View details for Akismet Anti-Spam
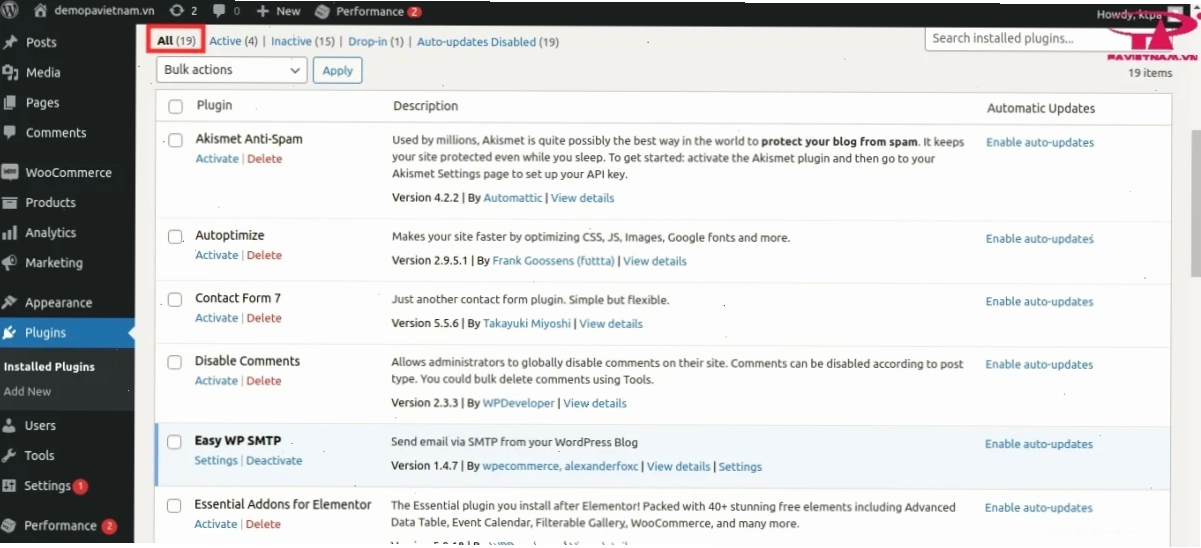1201x548 pixels. (x=583, y=198)
